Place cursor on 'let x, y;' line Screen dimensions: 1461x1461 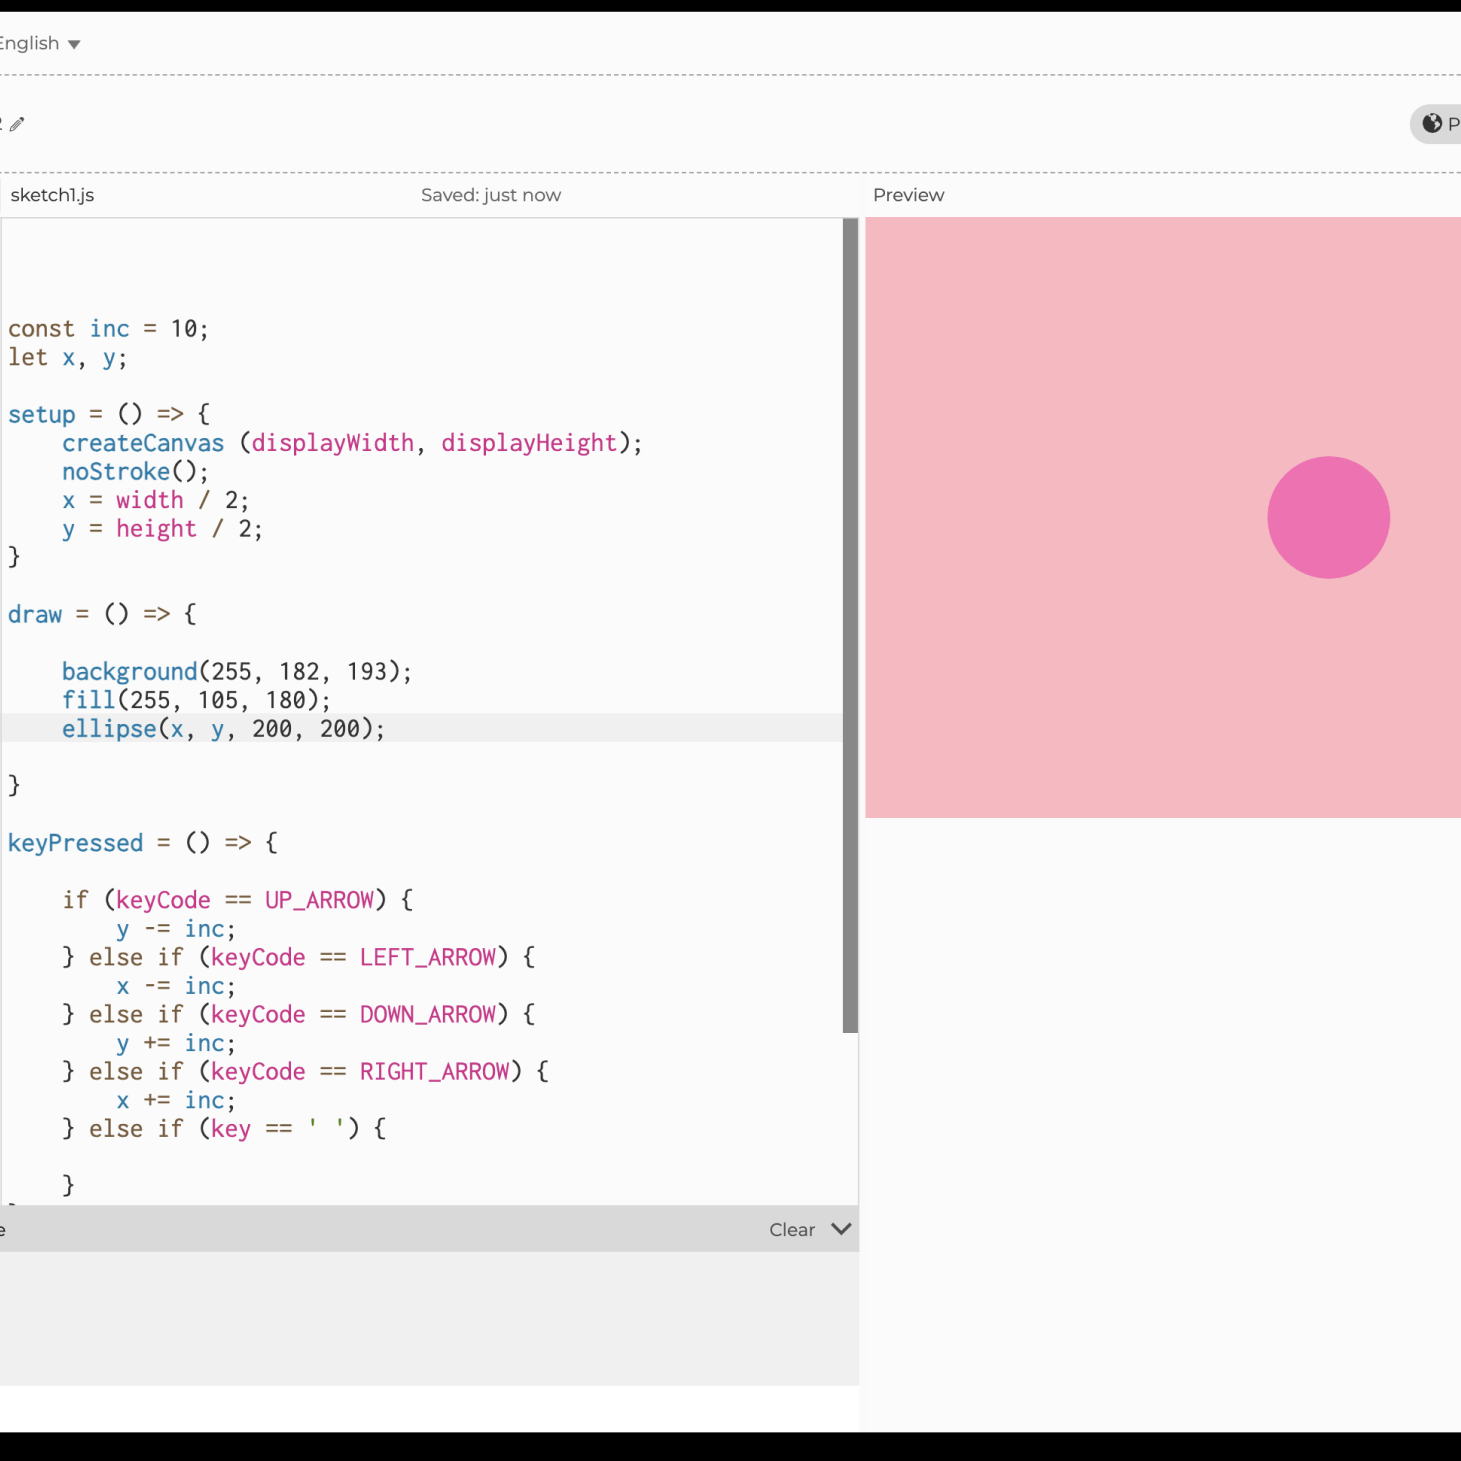pyautogui.click(x=67, y=358)
